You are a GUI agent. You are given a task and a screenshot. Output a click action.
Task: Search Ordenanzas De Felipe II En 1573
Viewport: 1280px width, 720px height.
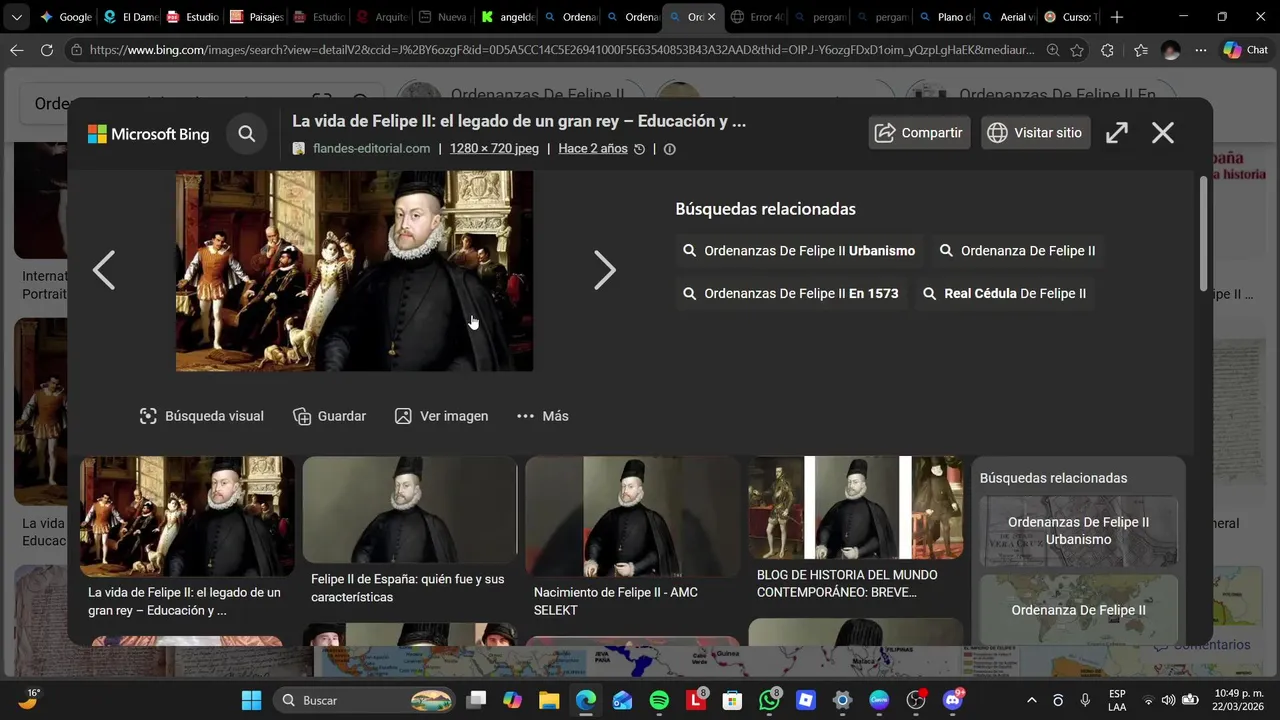coord(791,294)
